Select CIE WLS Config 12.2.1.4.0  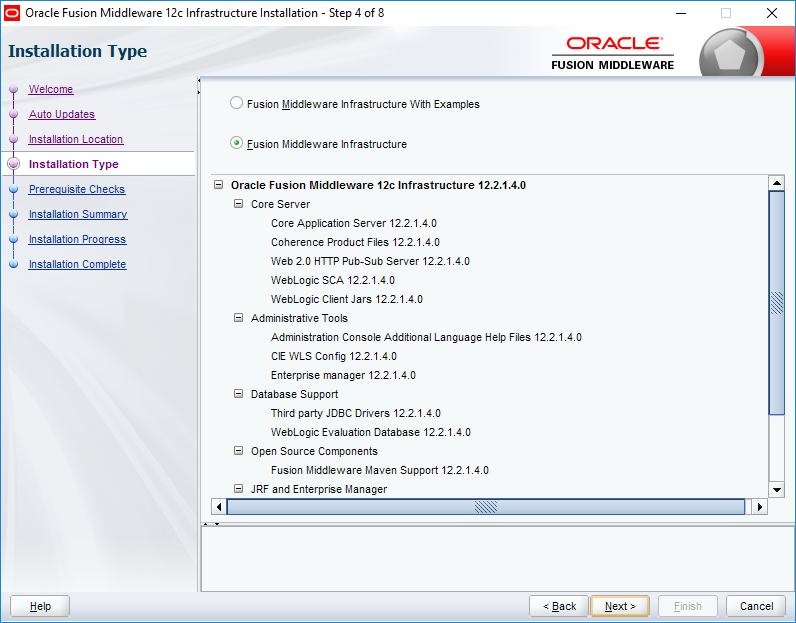point(334,356)
